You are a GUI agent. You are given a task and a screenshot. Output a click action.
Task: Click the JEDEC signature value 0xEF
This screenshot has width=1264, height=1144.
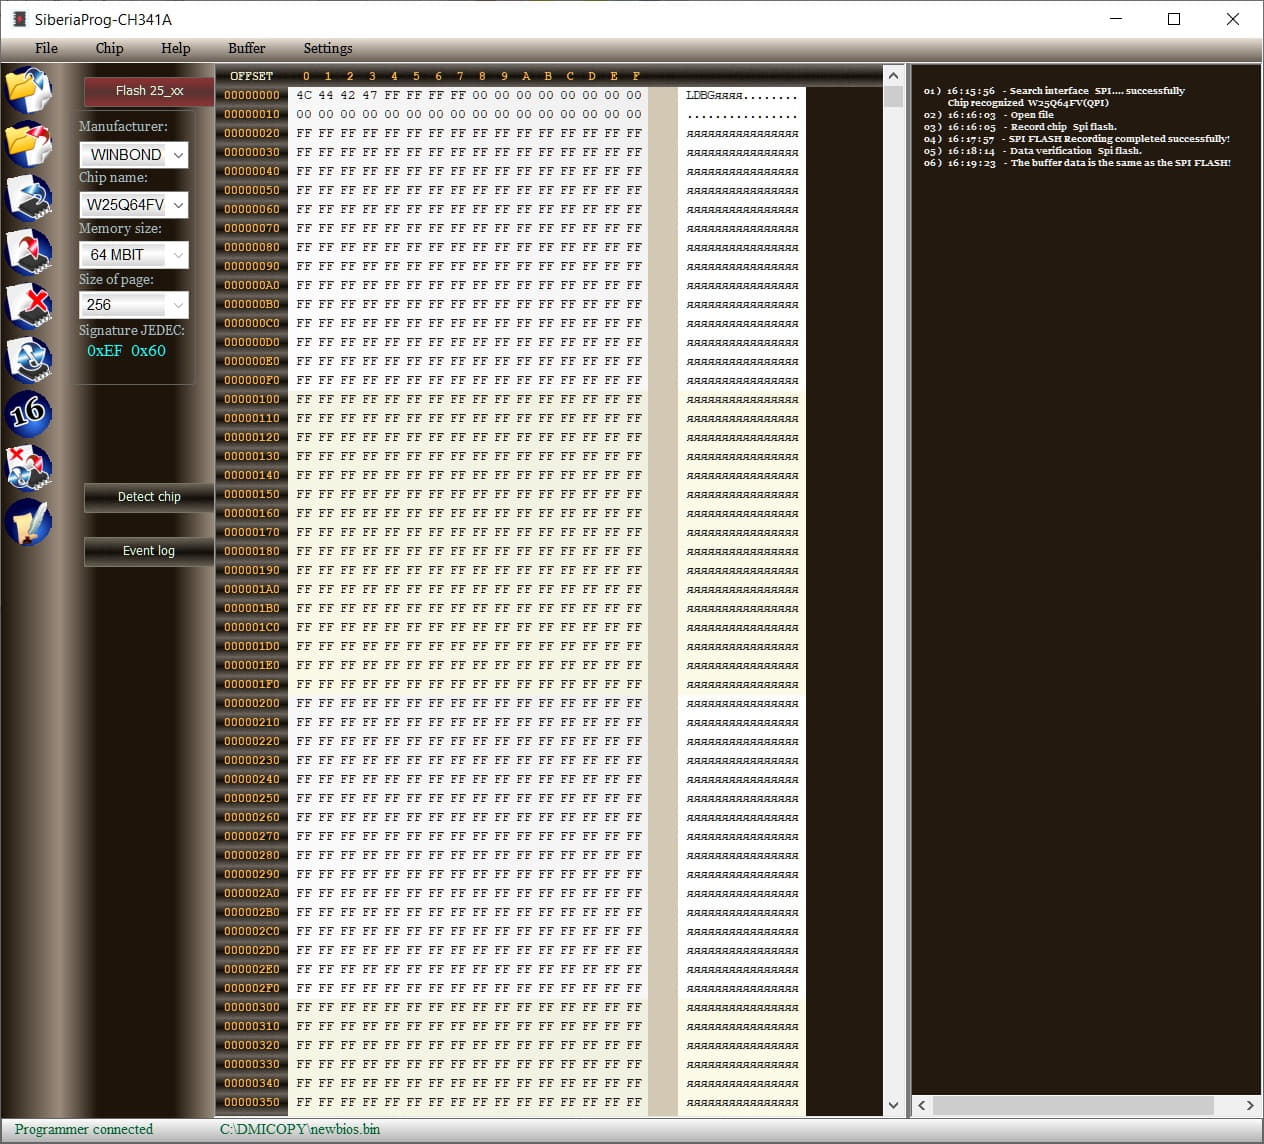(105, 351)
